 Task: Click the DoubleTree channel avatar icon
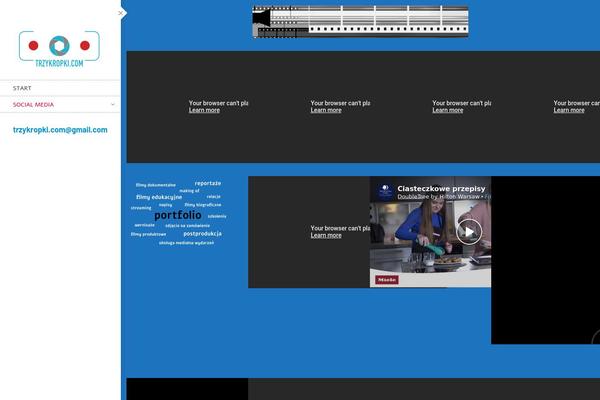tap(385, 191)
